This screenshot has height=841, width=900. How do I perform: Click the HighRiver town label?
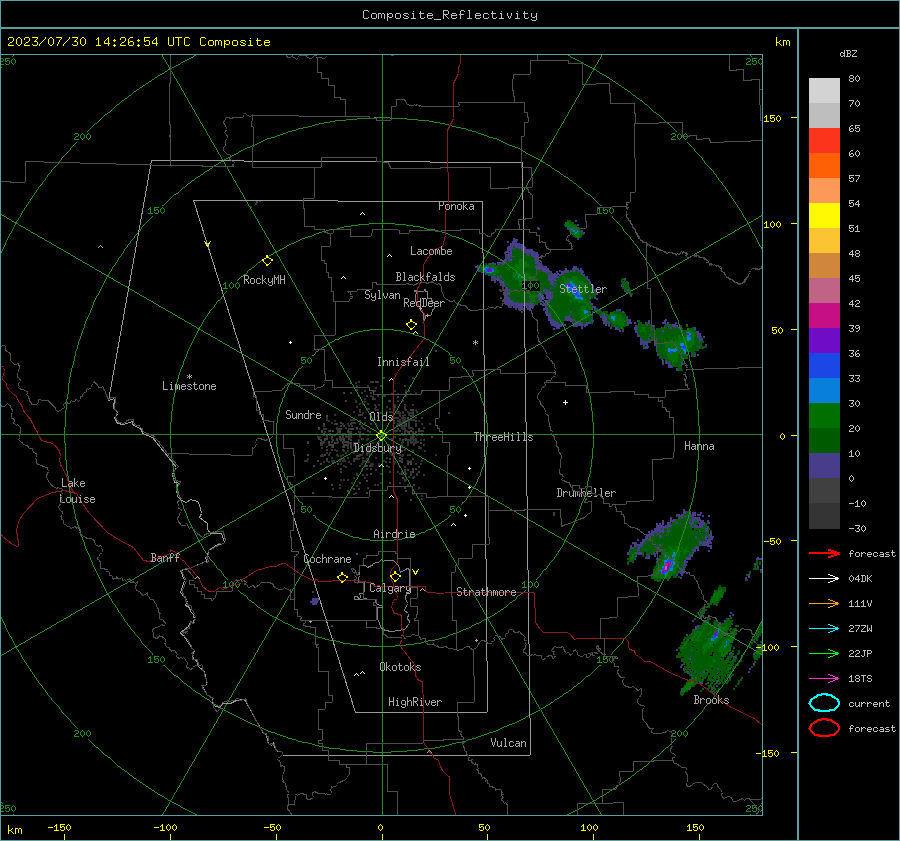click(415, 702)
